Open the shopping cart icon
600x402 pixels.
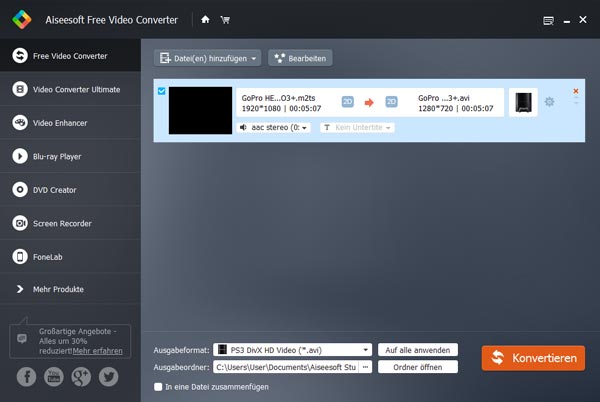click(224, 19)
